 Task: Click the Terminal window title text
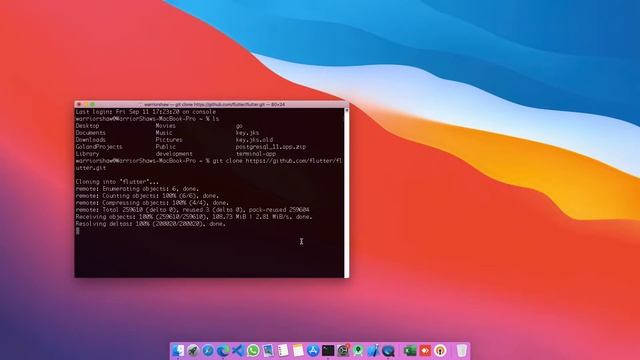point(214,104)
